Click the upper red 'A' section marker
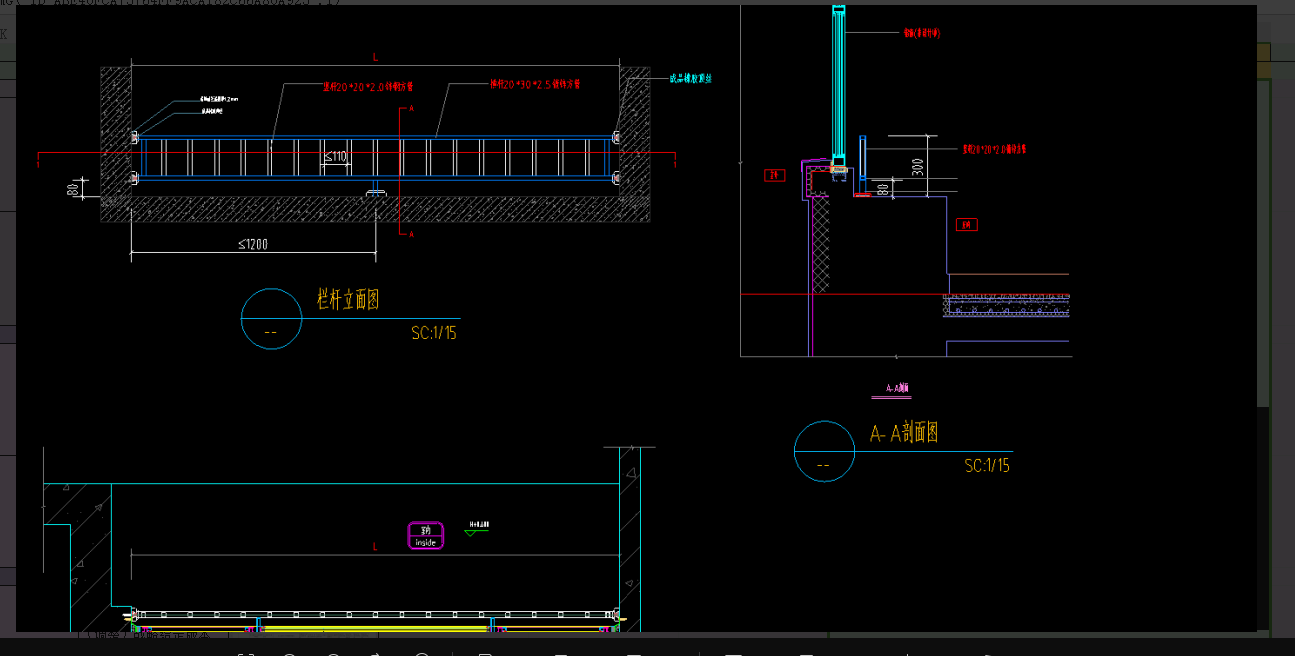Image resolution: width=1295 pixels, height=656 pixels. coord(411,110)
